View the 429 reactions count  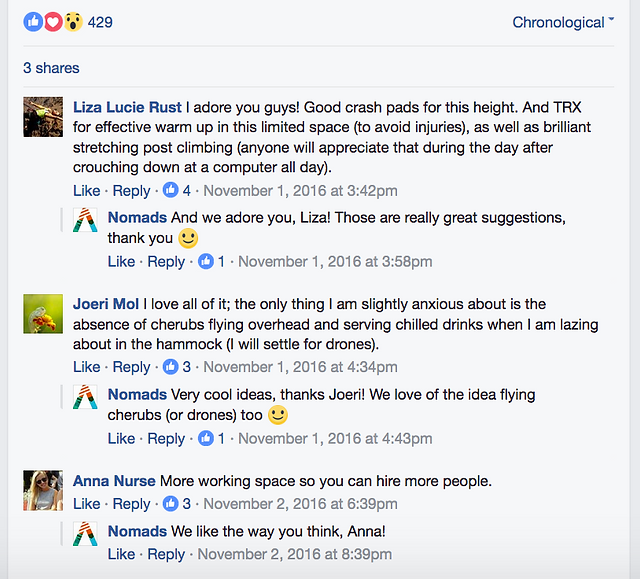(x=100, y=22)
